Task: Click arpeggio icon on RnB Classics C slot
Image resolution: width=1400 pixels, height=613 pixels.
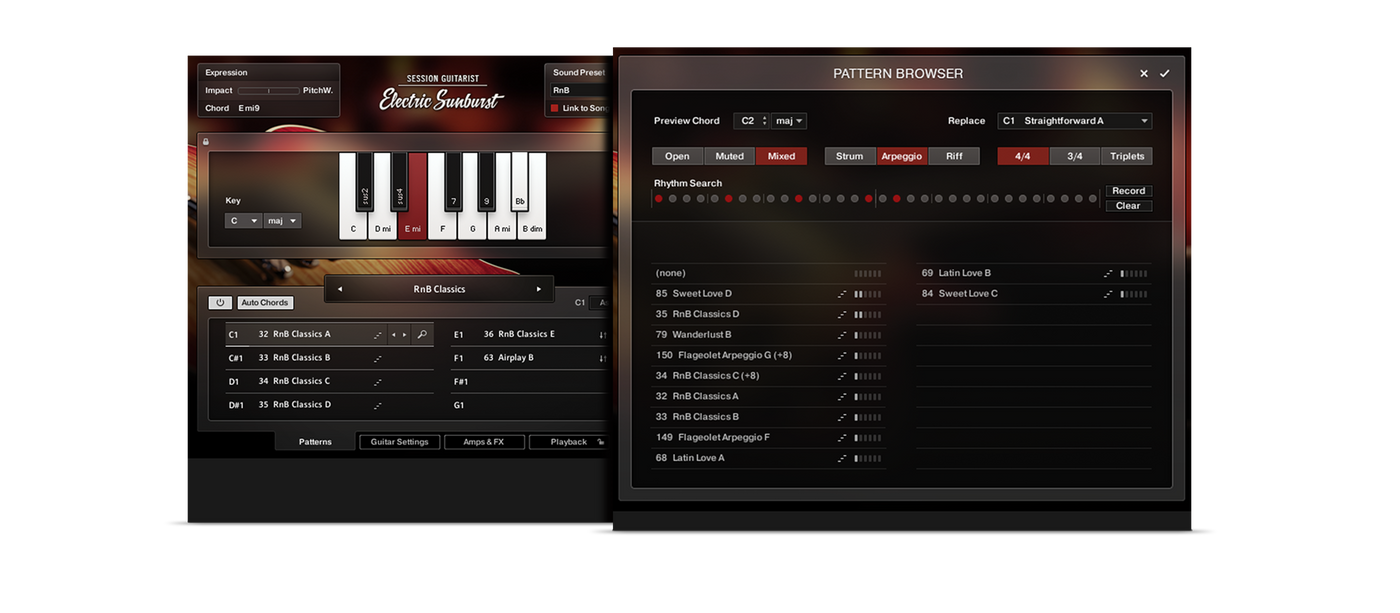Action: (x=378, y=382)
